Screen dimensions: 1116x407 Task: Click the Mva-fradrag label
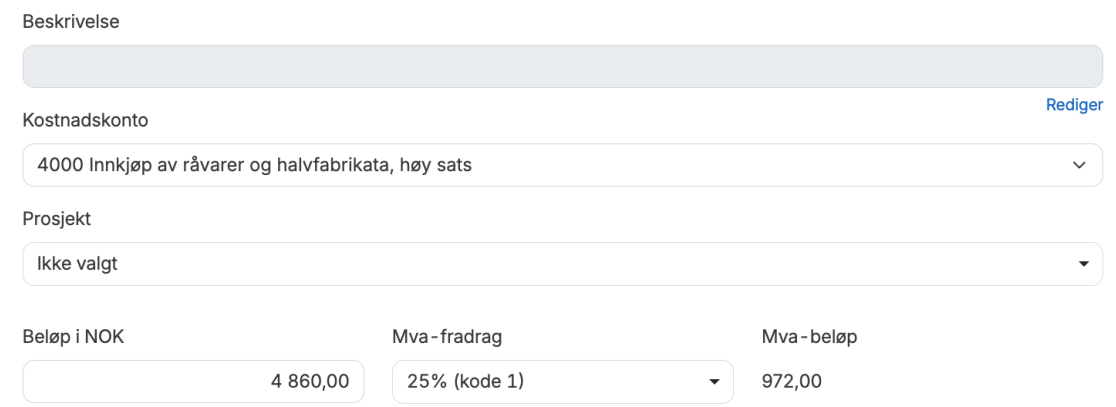447,336
